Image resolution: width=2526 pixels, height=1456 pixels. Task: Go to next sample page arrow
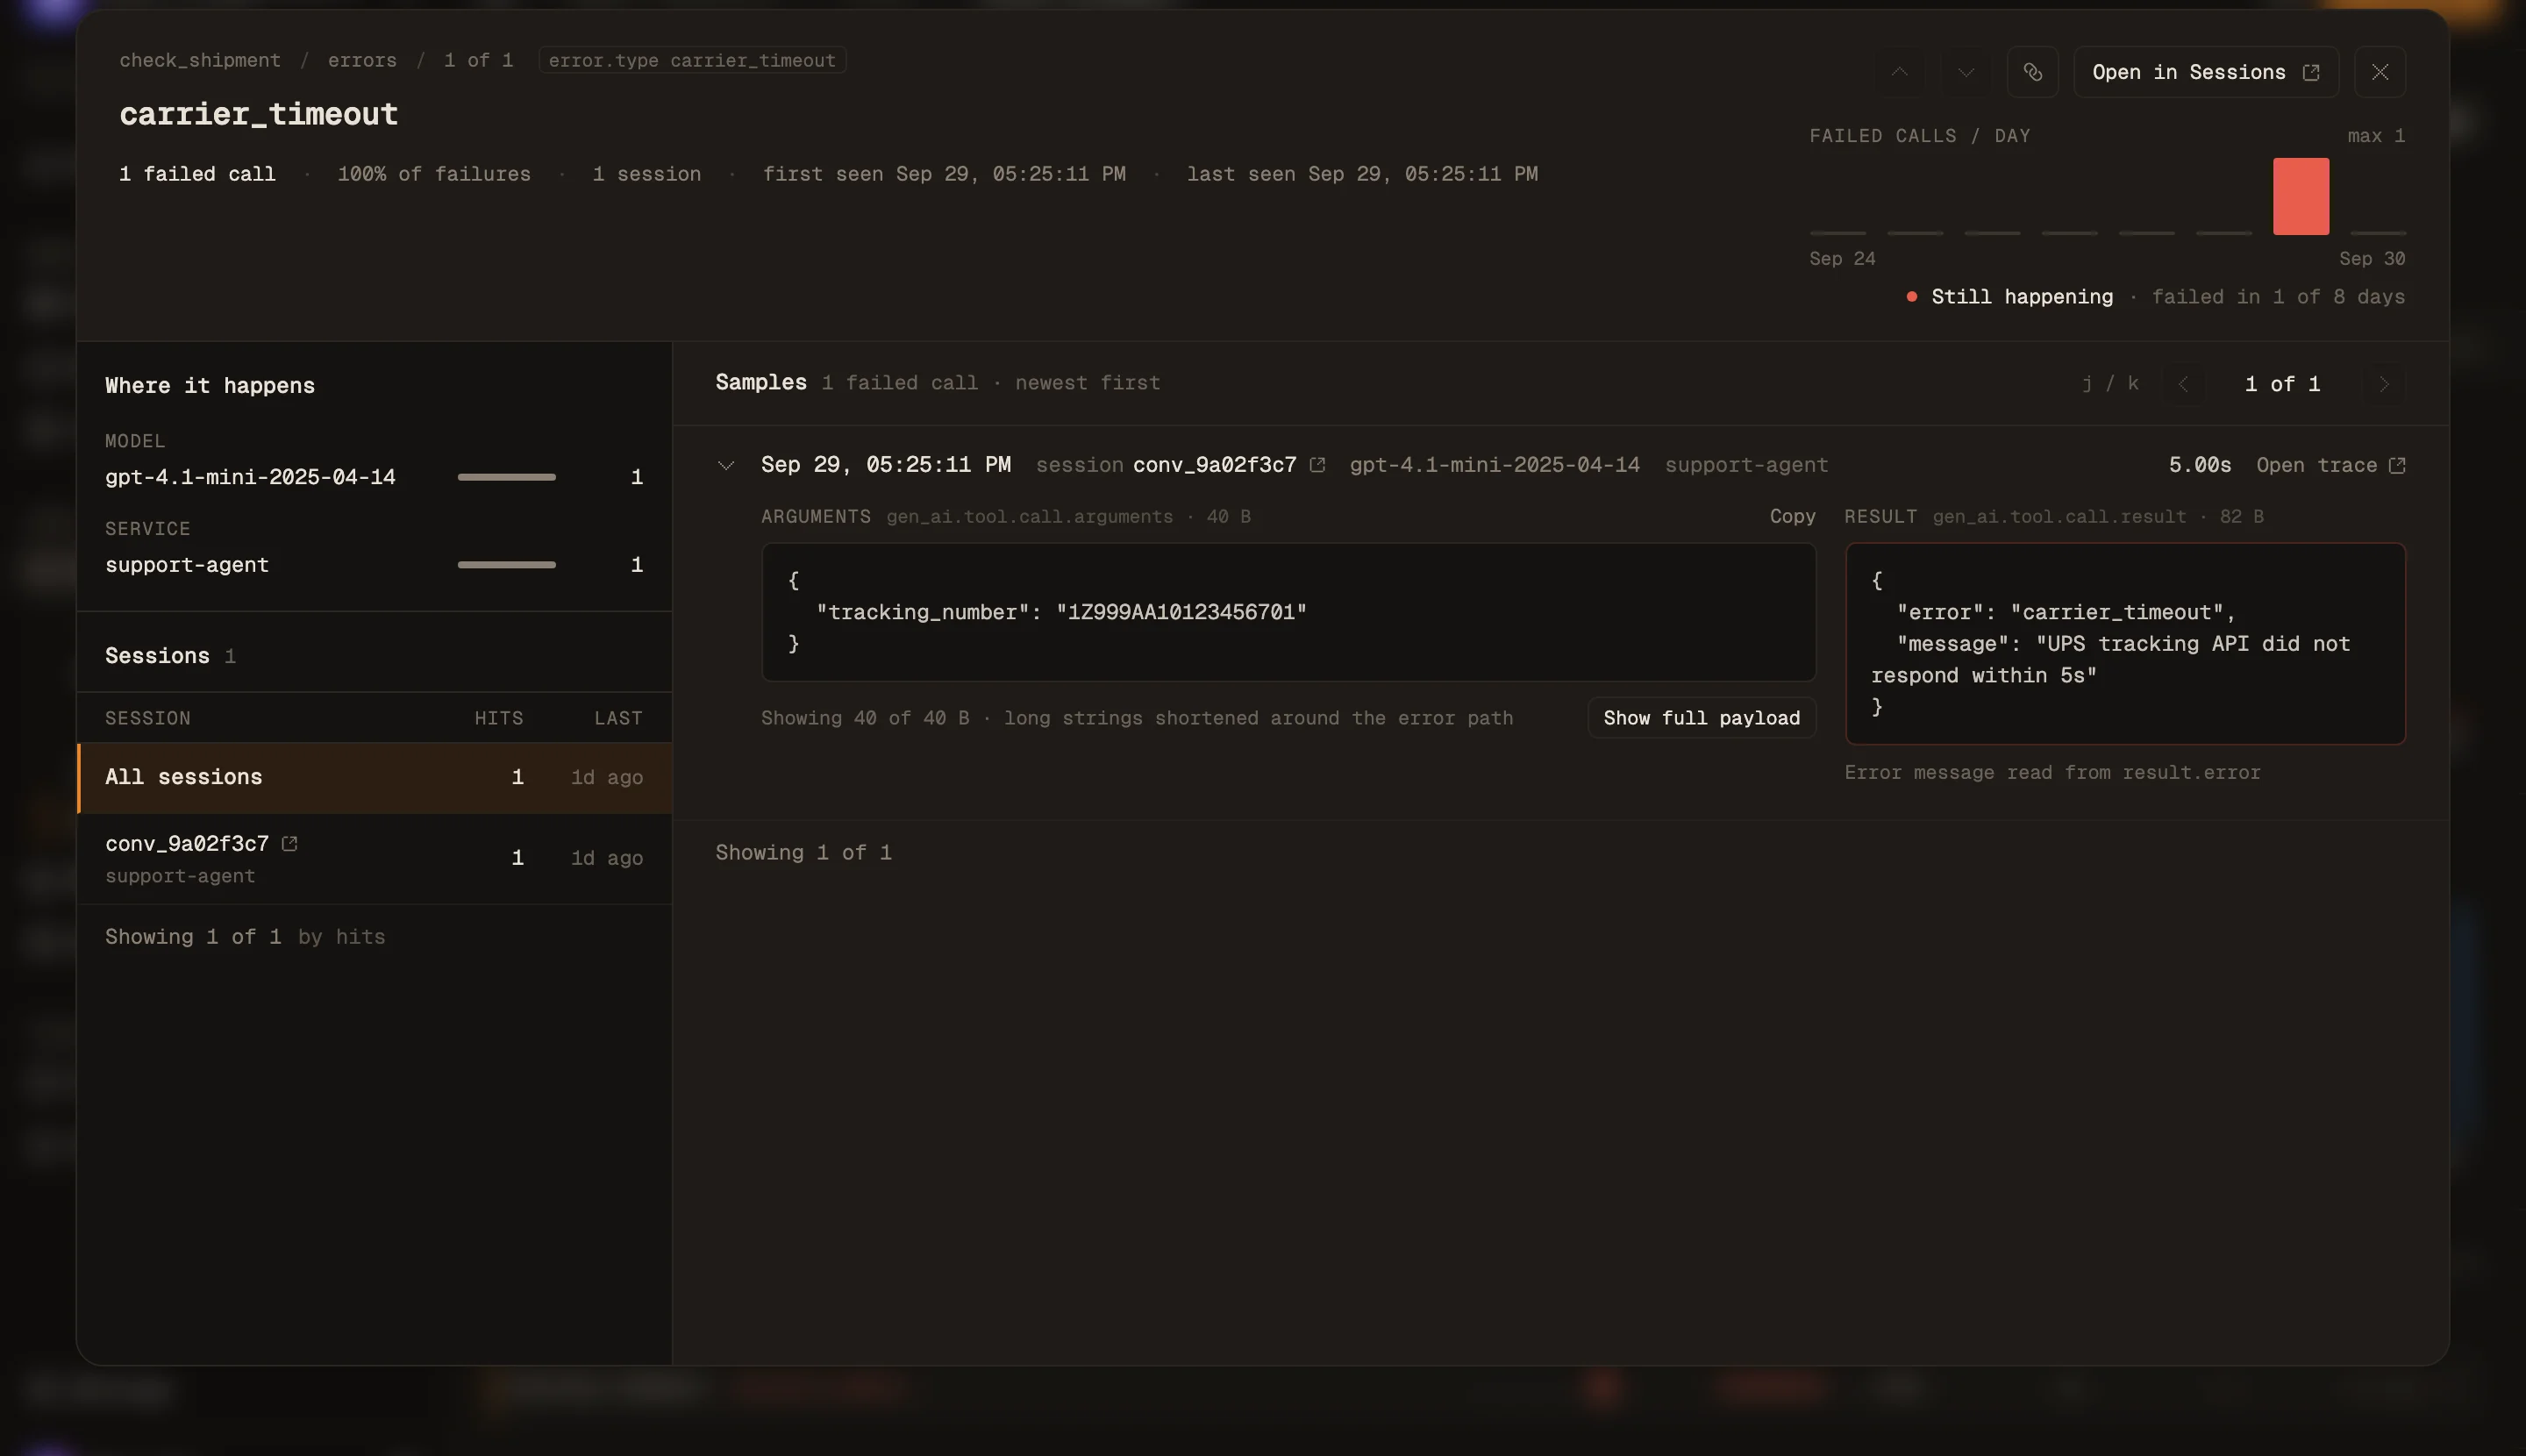pyautogui.click(x=2384, y=384)
